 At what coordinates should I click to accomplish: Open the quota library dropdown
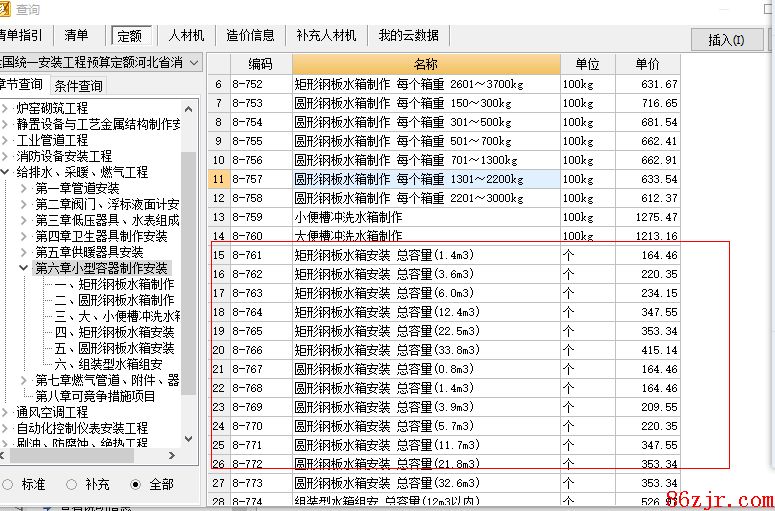coord(192,63)
